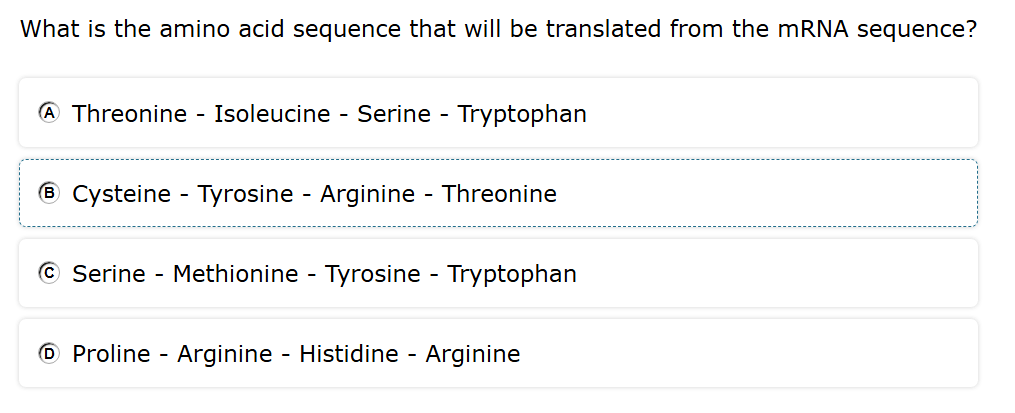1015x413 pixels.
Task: Click "Threonine" at the end of option B
Action: tap(499, 194)
